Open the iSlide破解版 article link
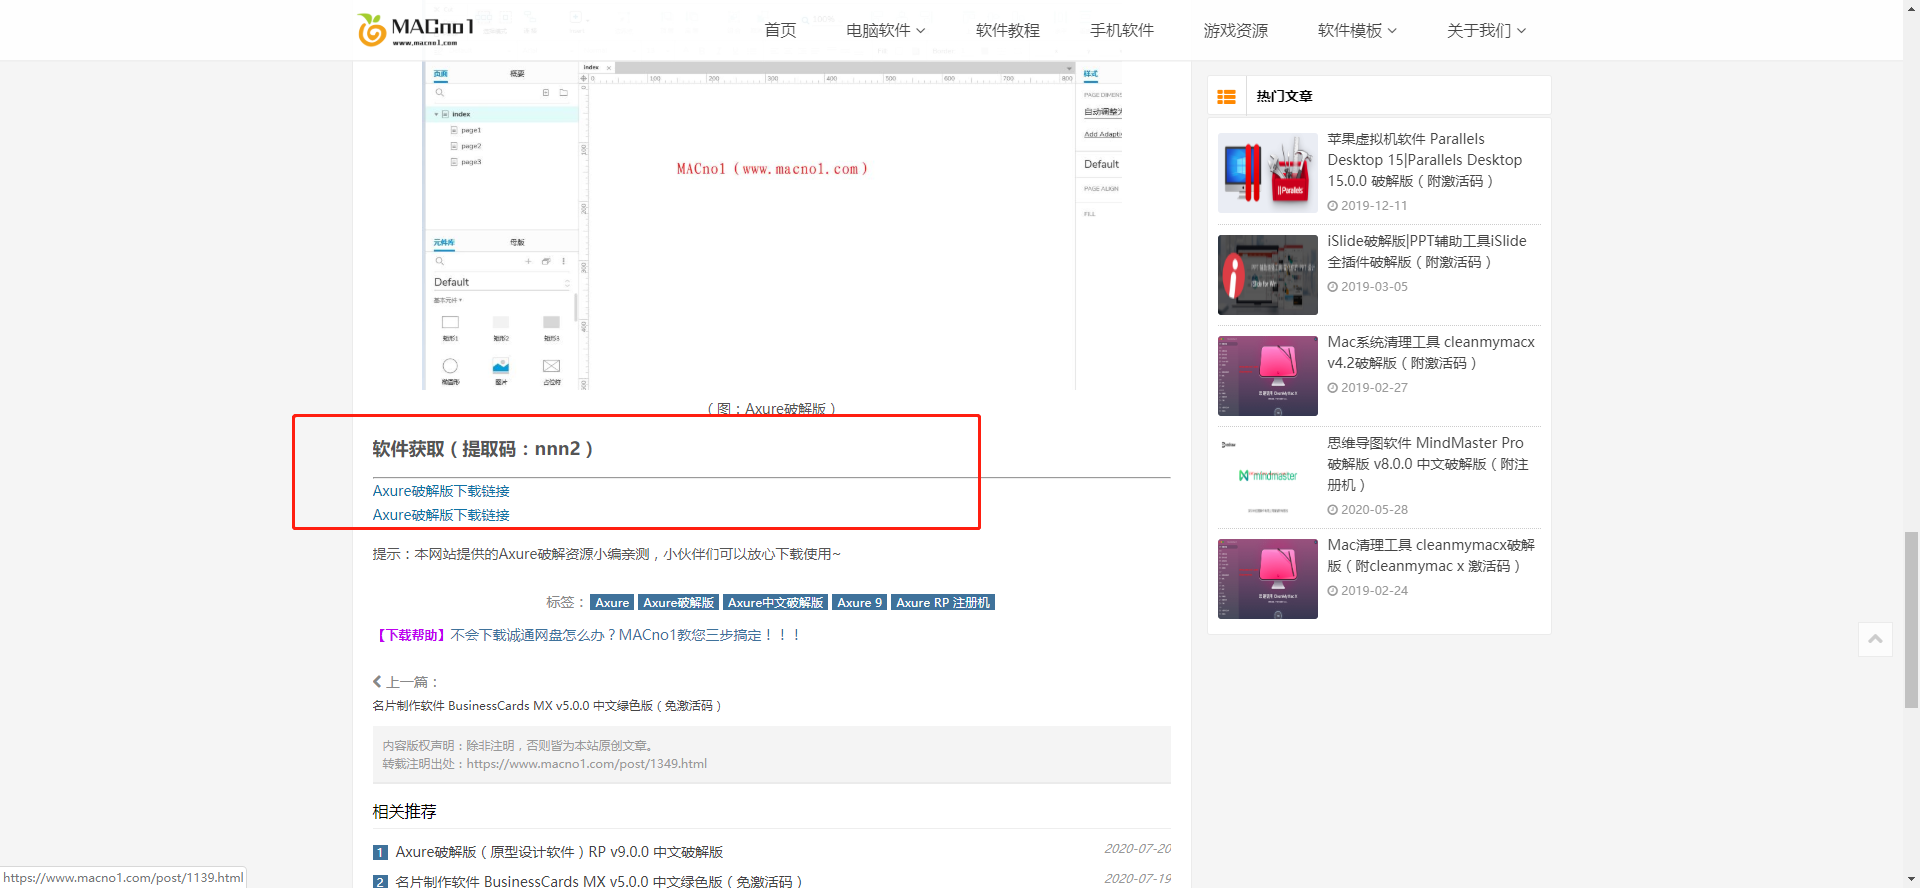 pyautogui.click(x=1427, y=251)
